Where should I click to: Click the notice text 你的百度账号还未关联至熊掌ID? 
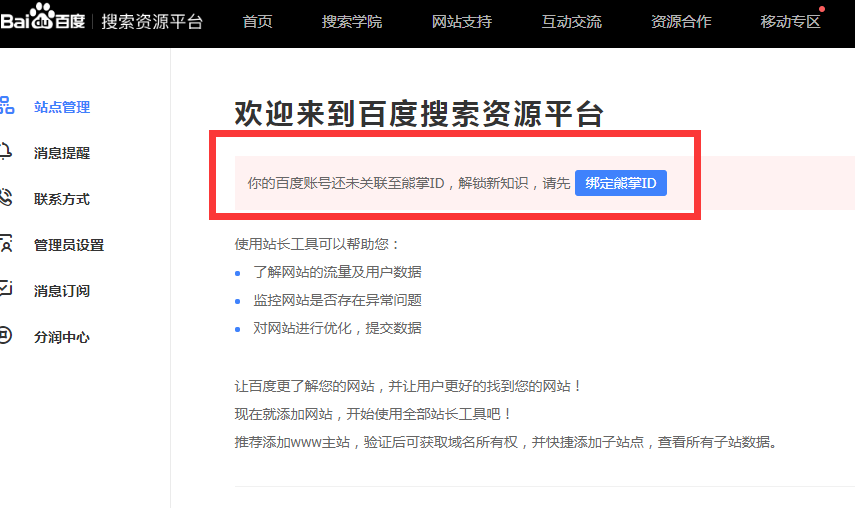pos(346,183)
